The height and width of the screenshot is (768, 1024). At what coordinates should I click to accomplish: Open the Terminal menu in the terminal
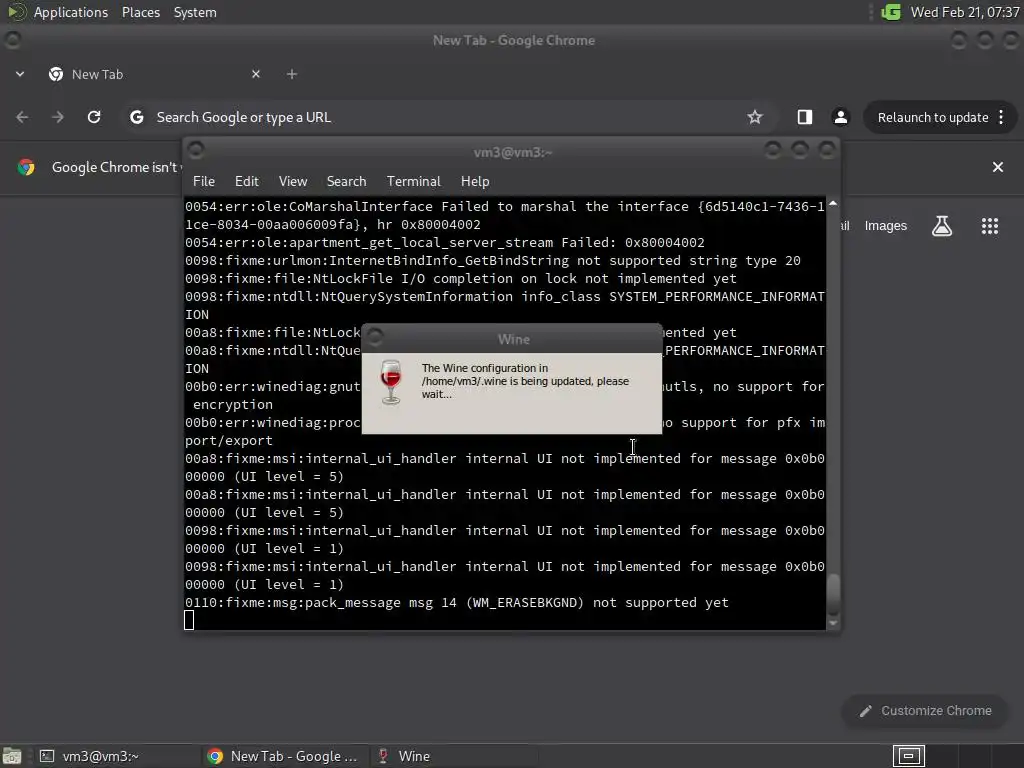(413, 182)
